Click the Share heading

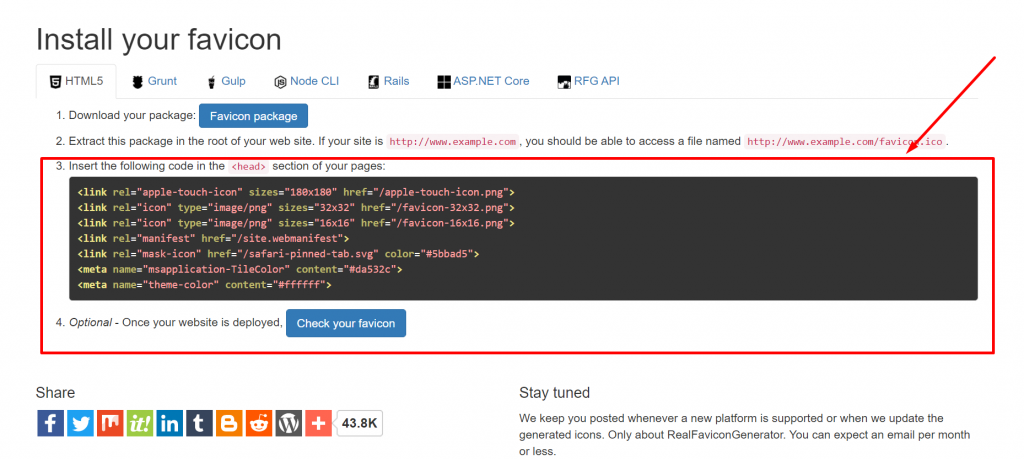[x=56, y=392]
